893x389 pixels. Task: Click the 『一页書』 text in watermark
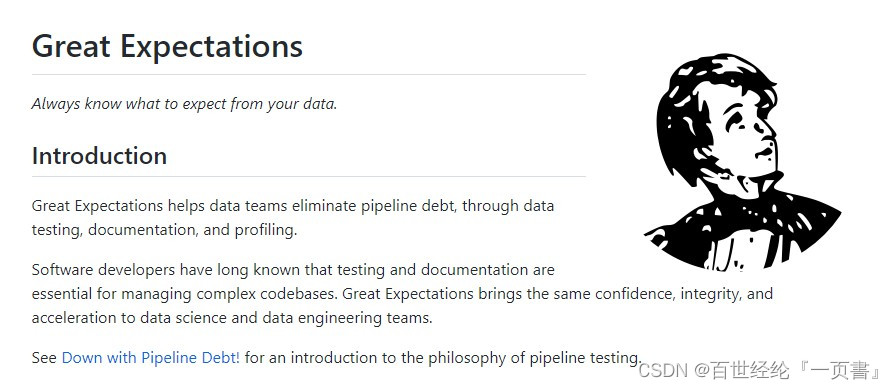click(x=838, y=371)
